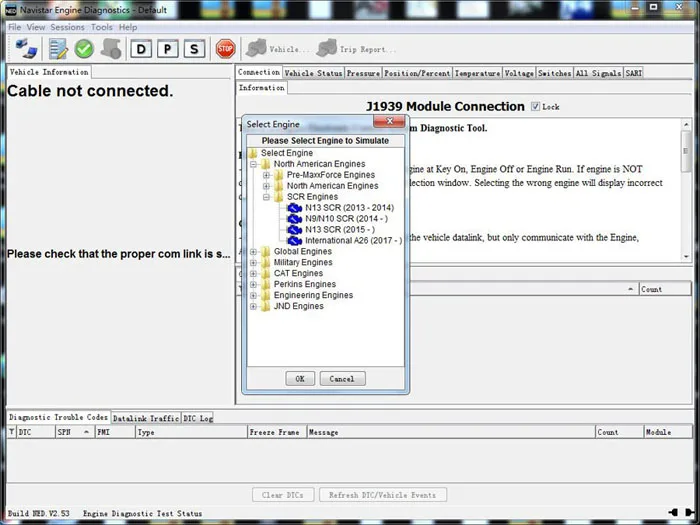Click the grayed engine toolbar icon
This screenshot has width=700, height=525.
coord(111,49)
